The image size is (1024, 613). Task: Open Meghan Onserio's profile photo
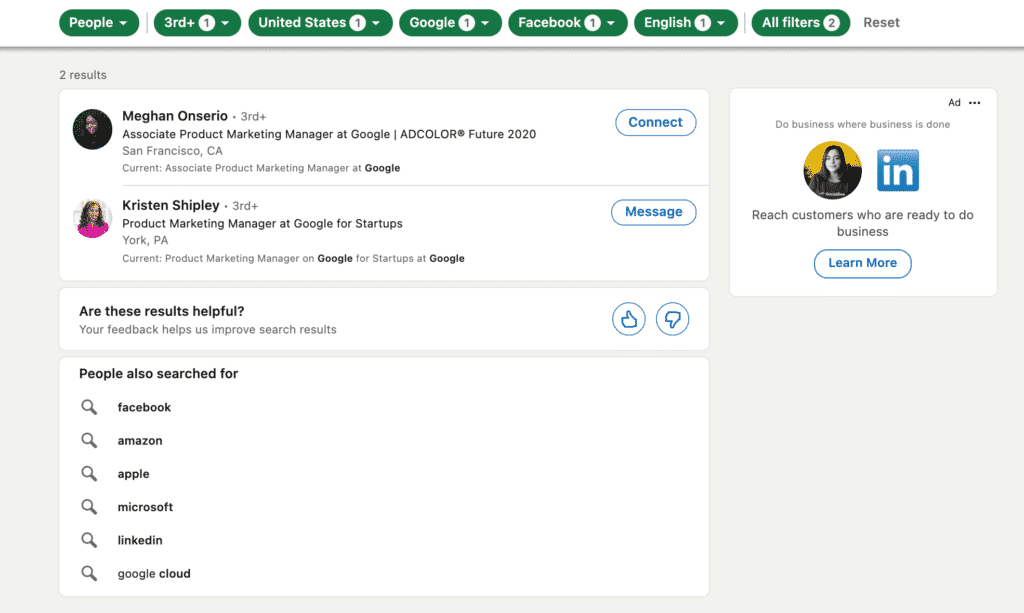[x=92, y=129]
